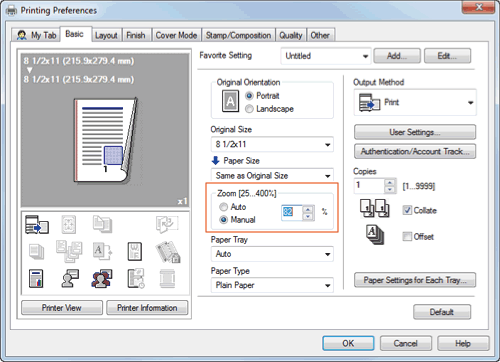The image size is (500, 362).
Task: Click the page preview thumbnail
Action: pyautogui.click(x=106, y=141)
